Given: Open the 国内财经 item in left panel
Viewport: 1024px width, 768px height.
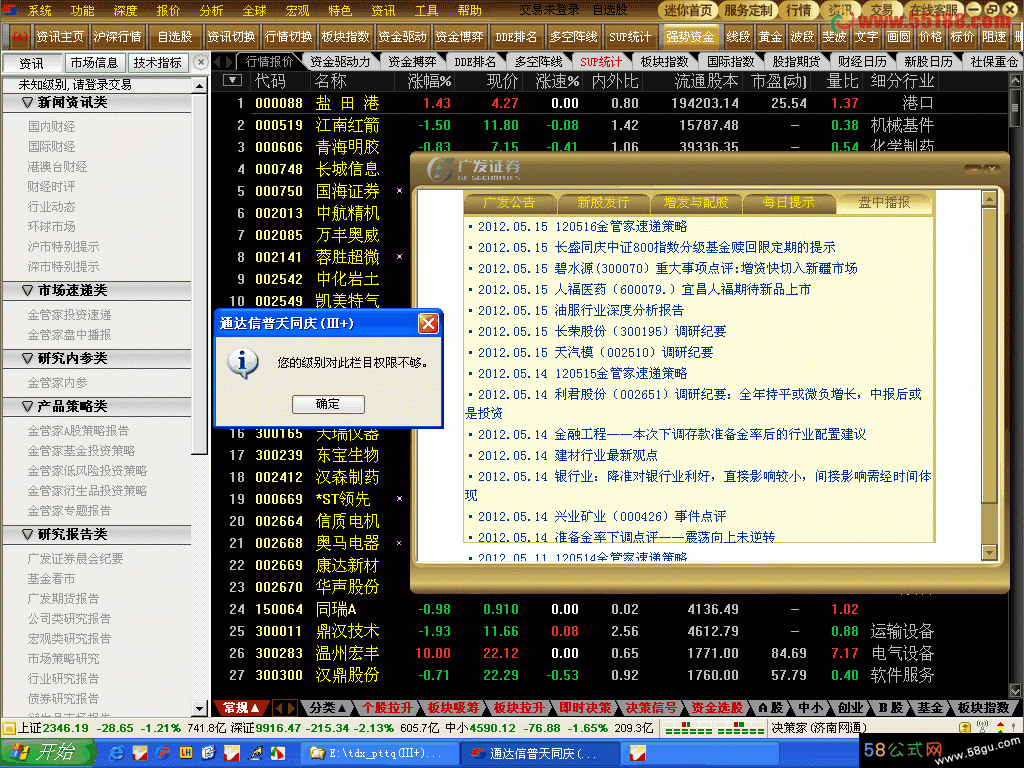Looking at the screenshot, I should pos(52,126).
